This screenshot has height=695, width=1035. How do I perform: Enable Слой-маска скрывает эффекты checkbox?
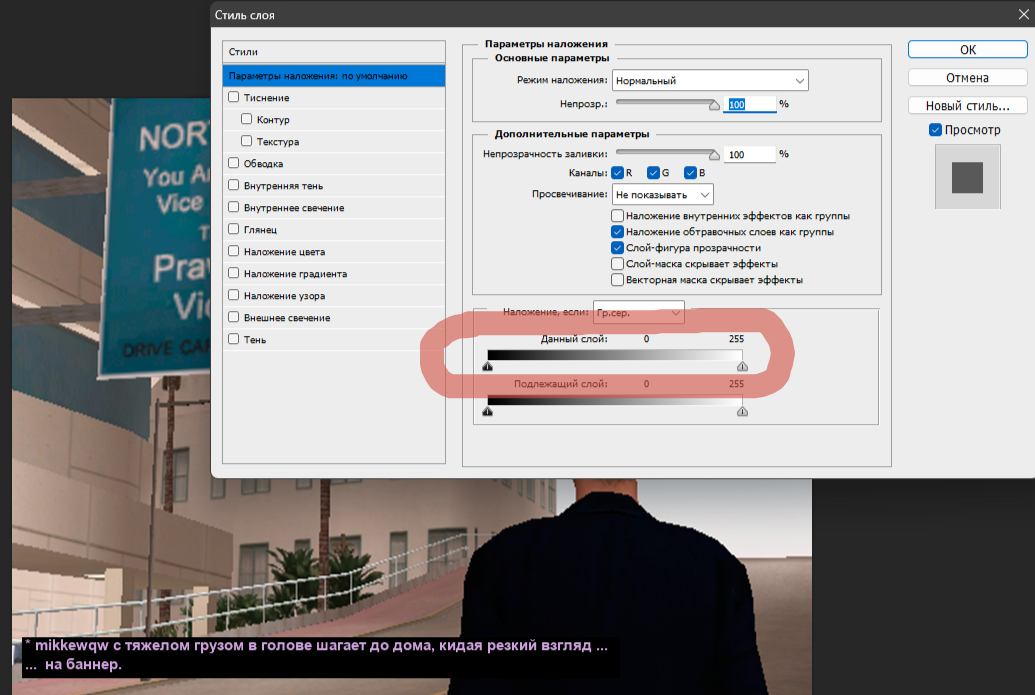pyautogui.click(x=618, y=263)
